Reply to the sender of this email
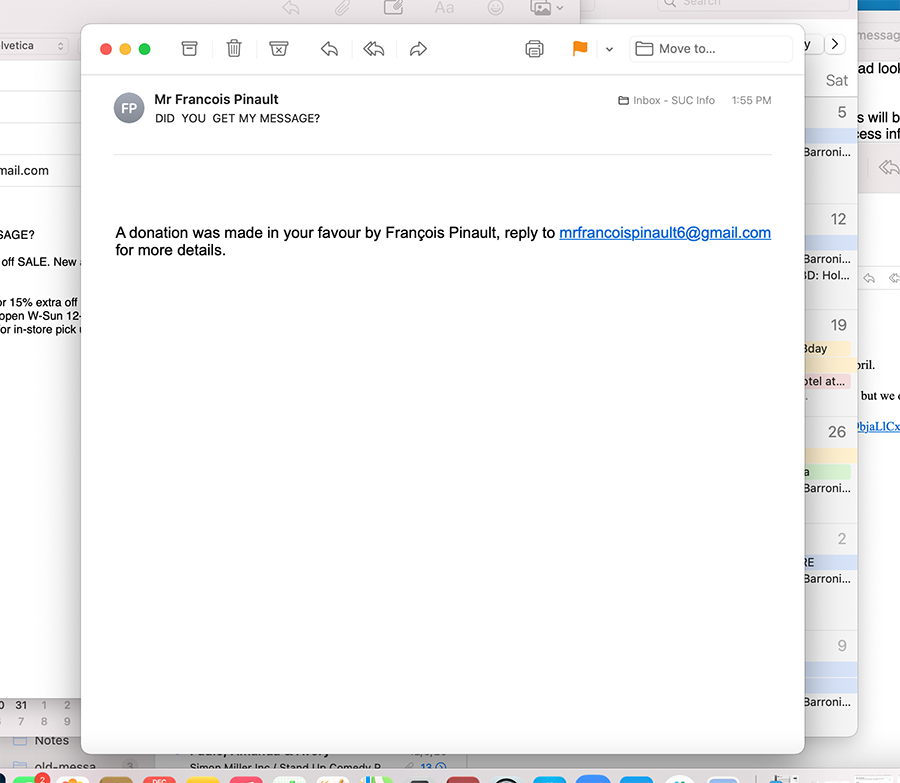Viewport: 900px width, 783px height. (329, 49)
